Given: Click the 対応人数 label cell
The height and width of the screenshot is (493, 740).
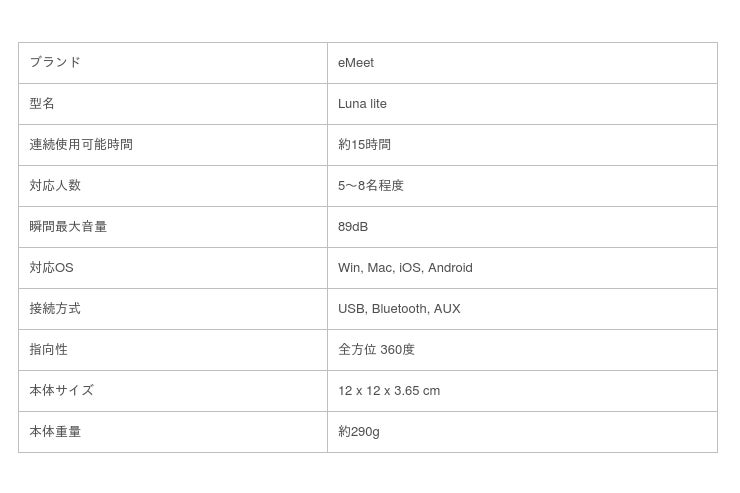Looking at the screenshot, I should click(55, 185).
